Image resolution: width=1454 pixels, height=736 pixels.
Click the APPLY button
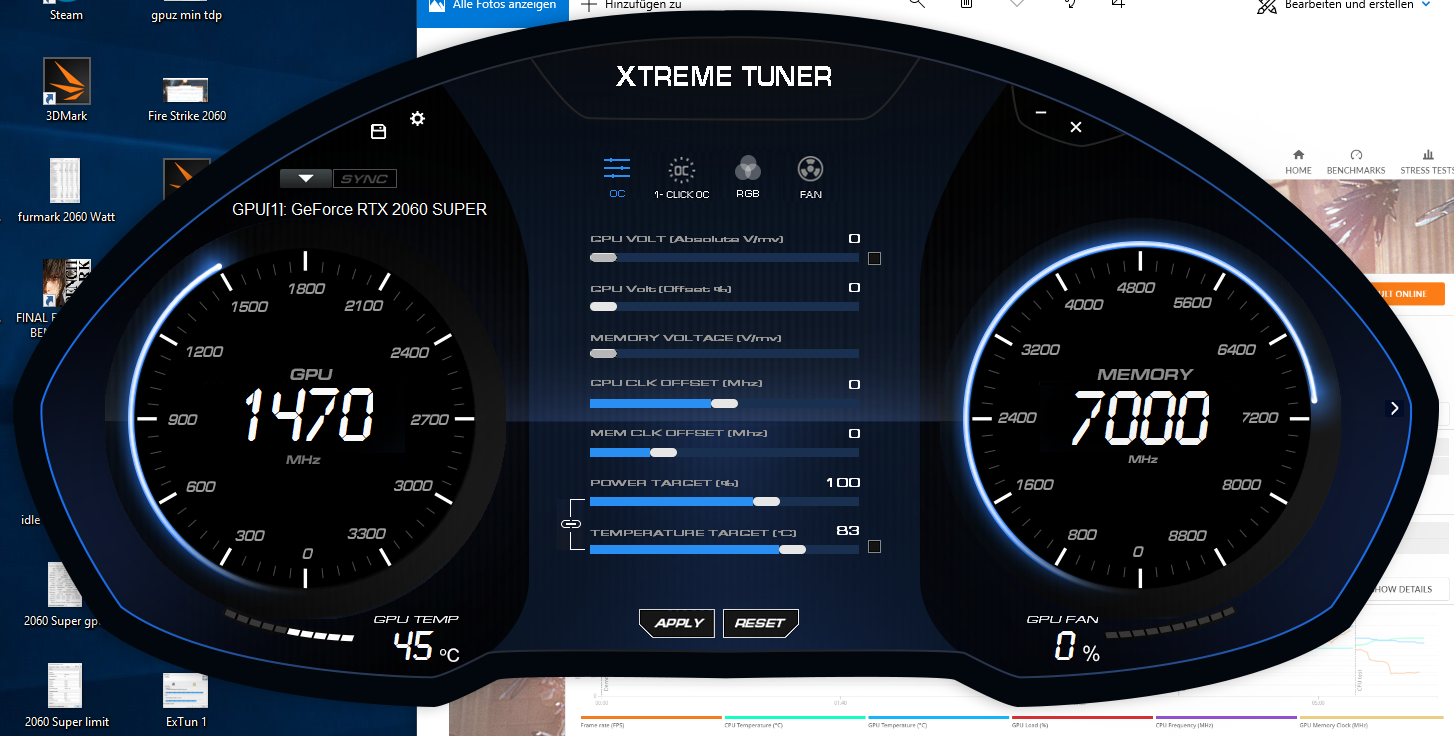[679, 623]
